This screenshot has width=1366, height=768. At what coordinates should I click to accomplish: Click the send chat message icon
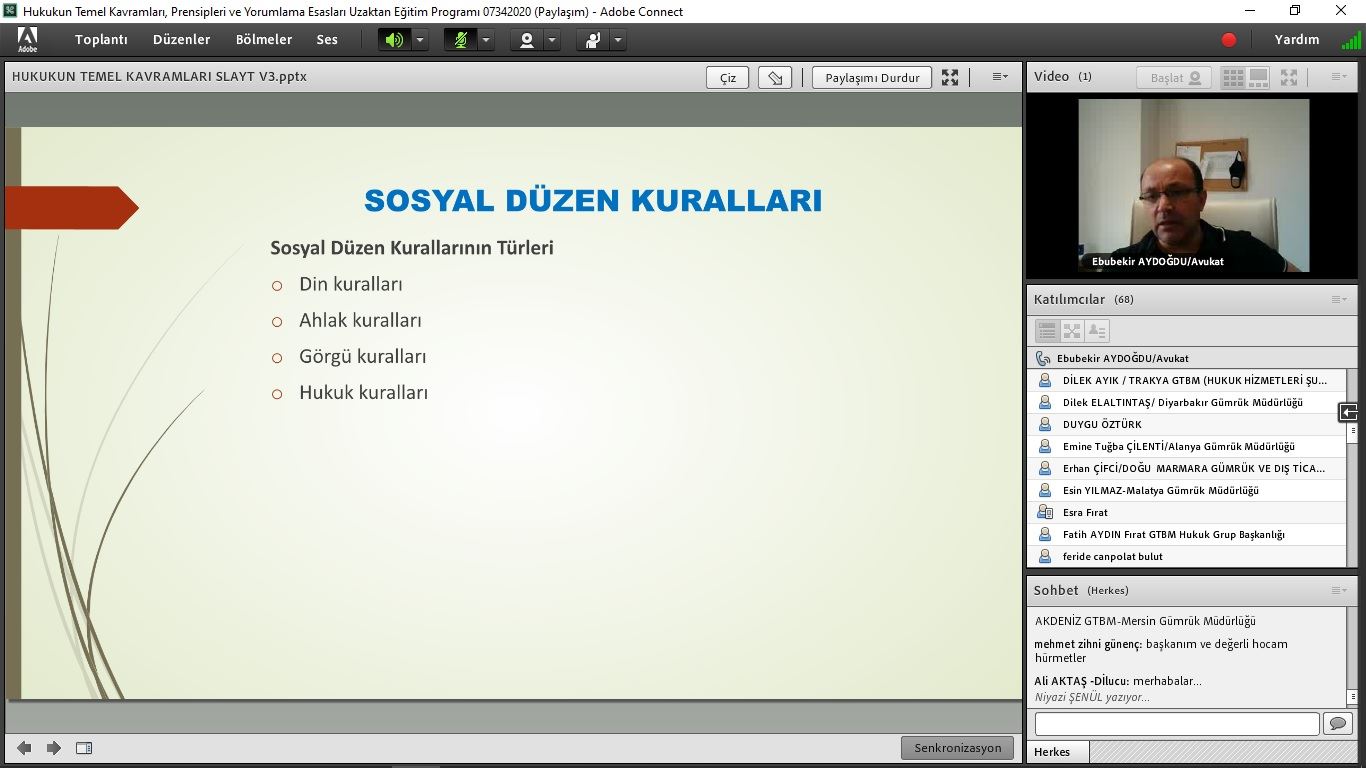(1336, 723)
